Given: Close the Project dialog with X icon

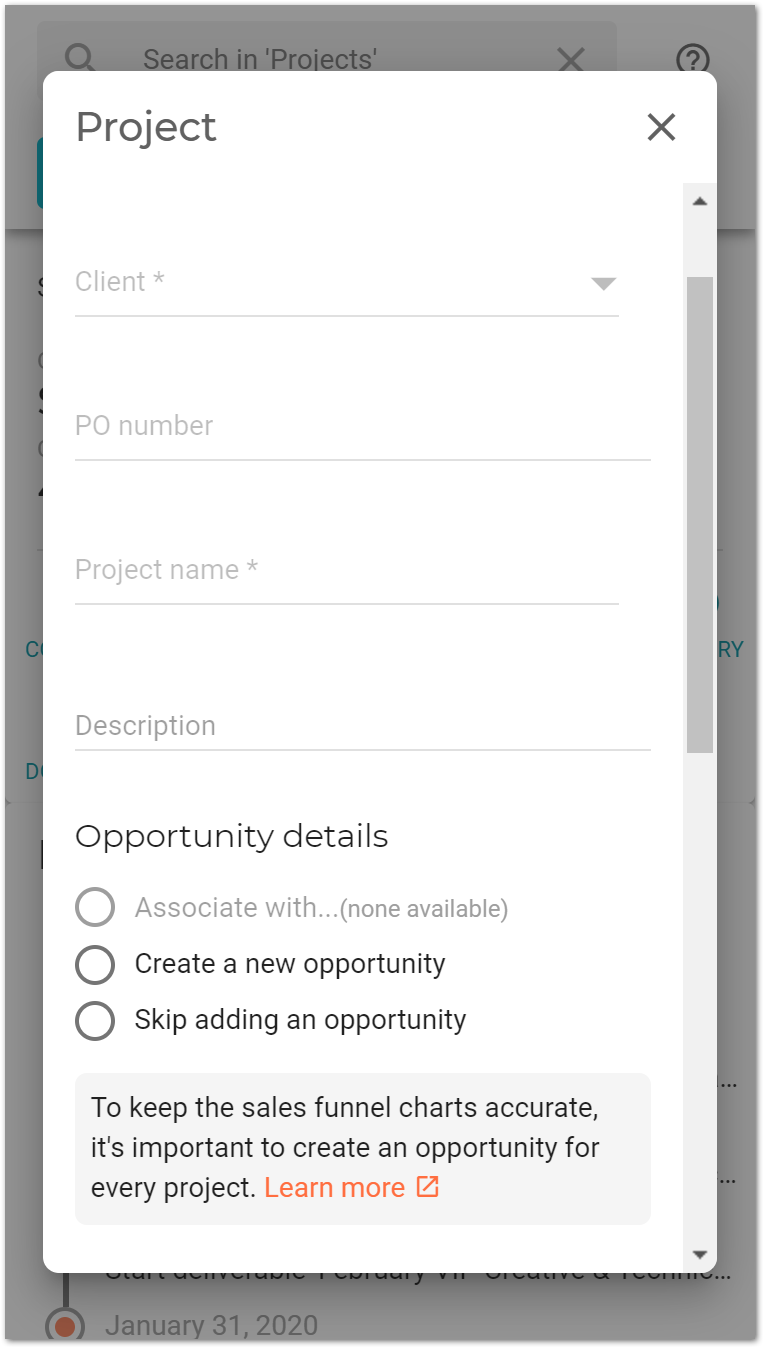Looking at the screenshot, I should 661,127.
